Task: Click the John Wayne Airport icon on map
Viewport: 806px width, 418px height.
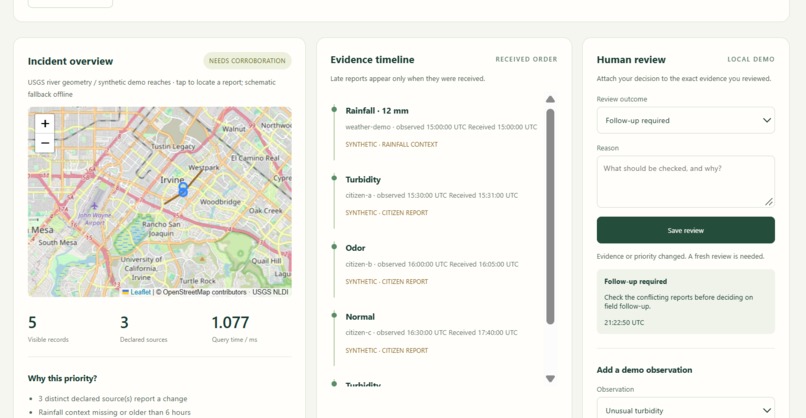Action: 94,206
